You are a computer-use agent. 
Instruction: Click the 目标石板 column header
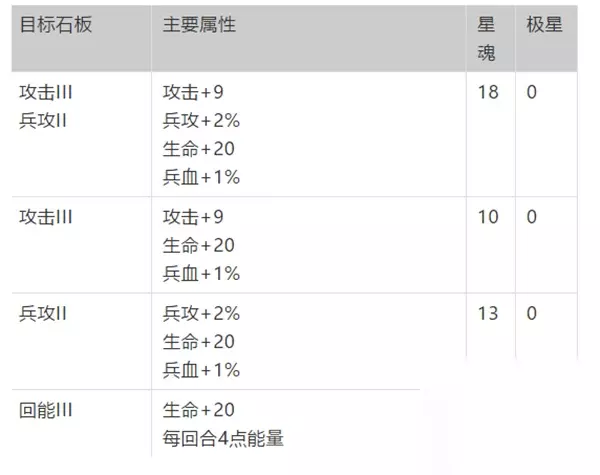coord(56,26)
